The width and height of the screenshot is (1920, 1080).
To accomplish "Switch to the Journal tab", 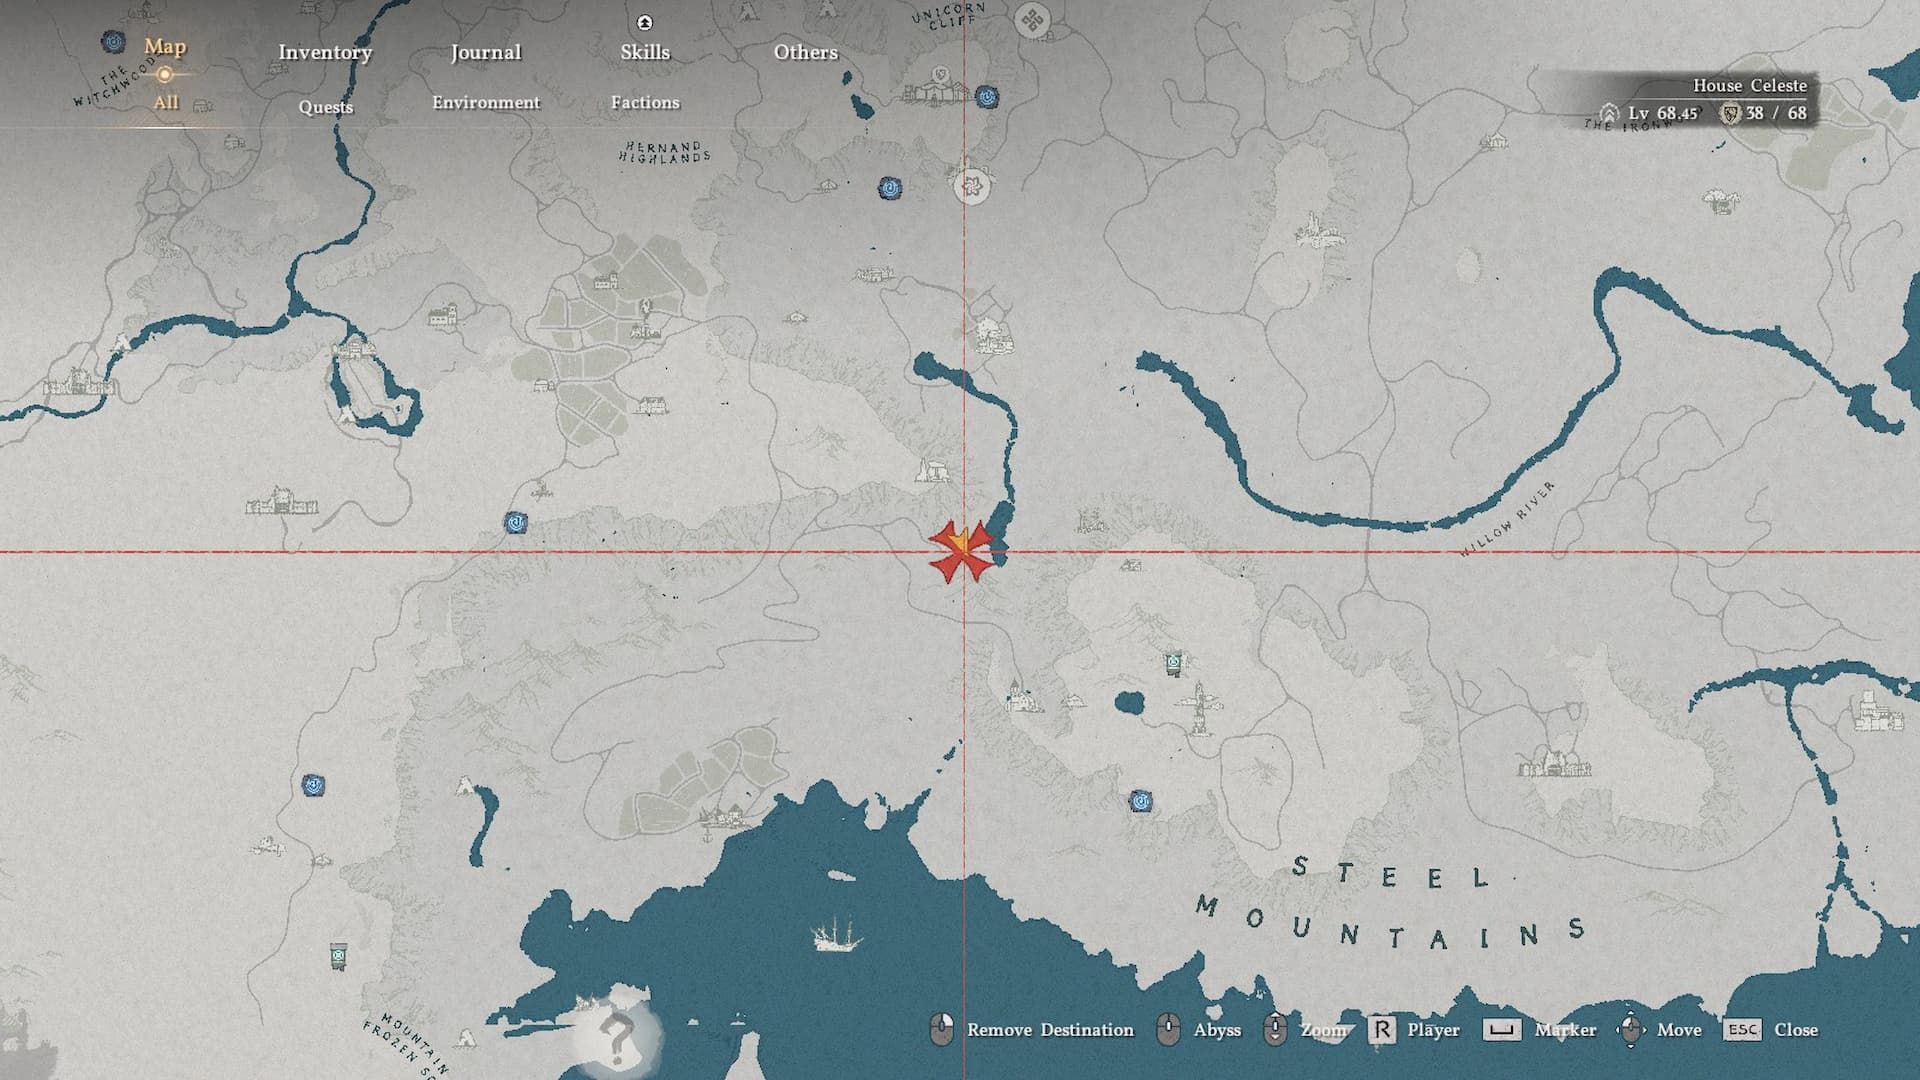I will (486, 52).
